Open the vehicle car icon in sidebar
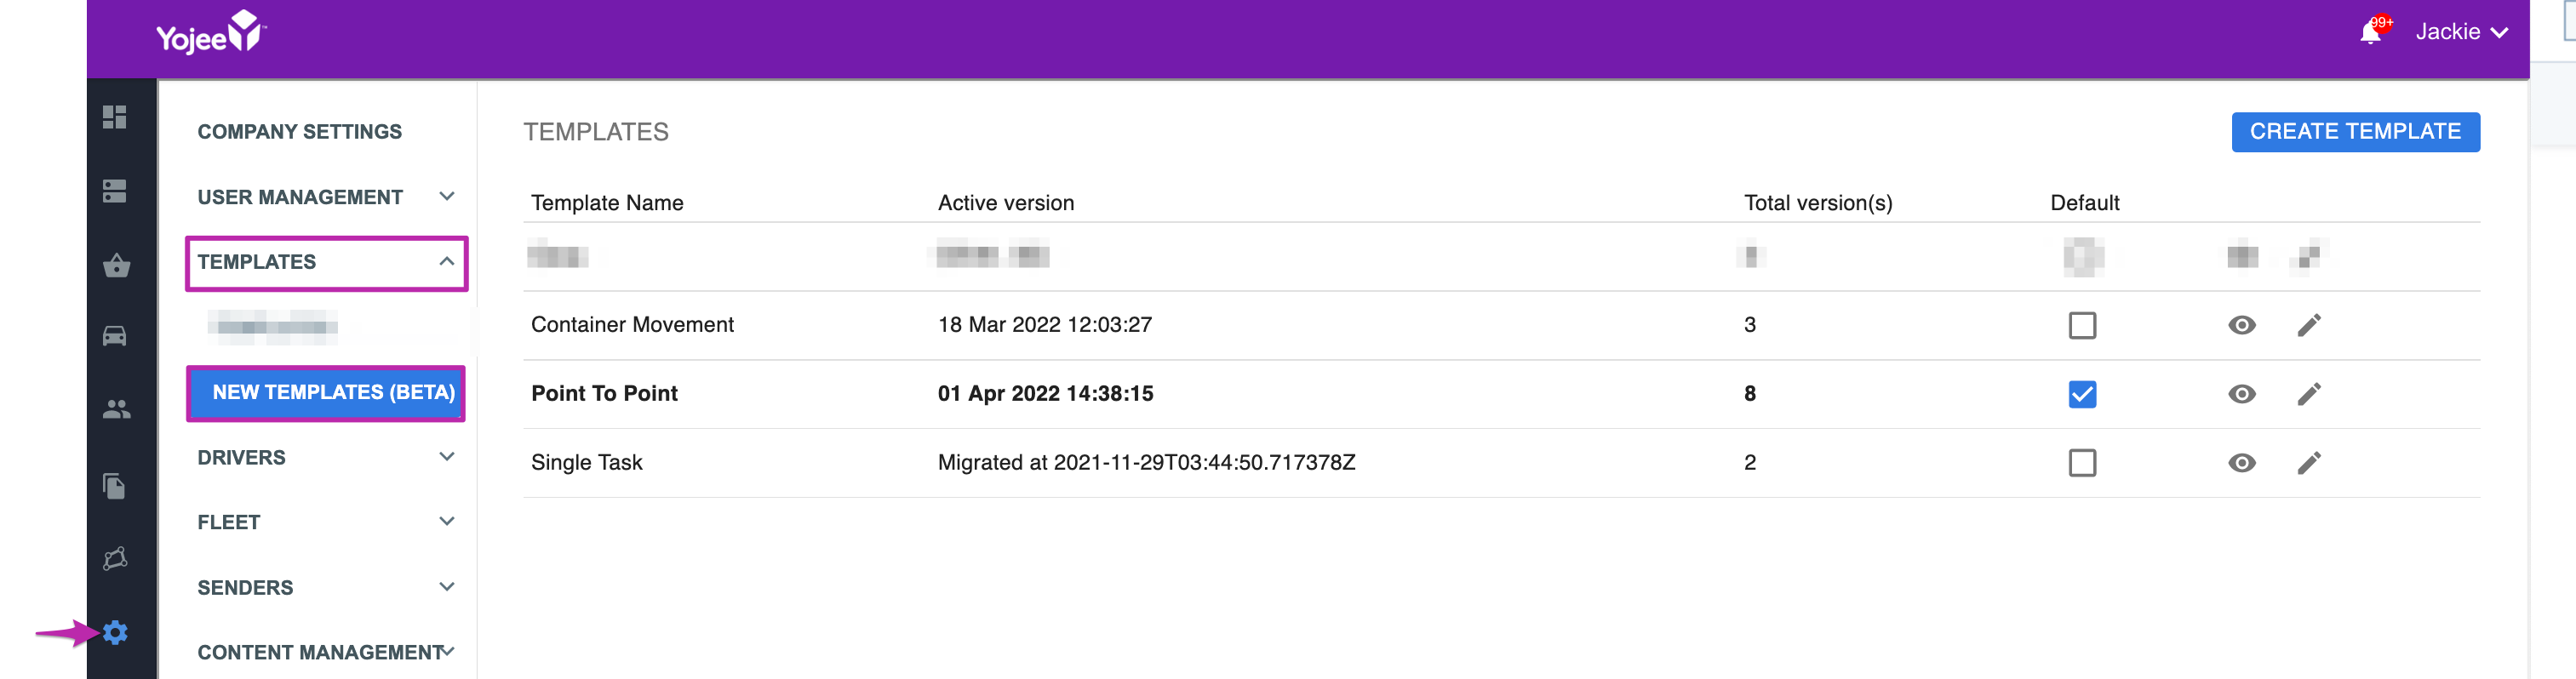The height and width of the screenshot is (679, 2576). (115, 335)
